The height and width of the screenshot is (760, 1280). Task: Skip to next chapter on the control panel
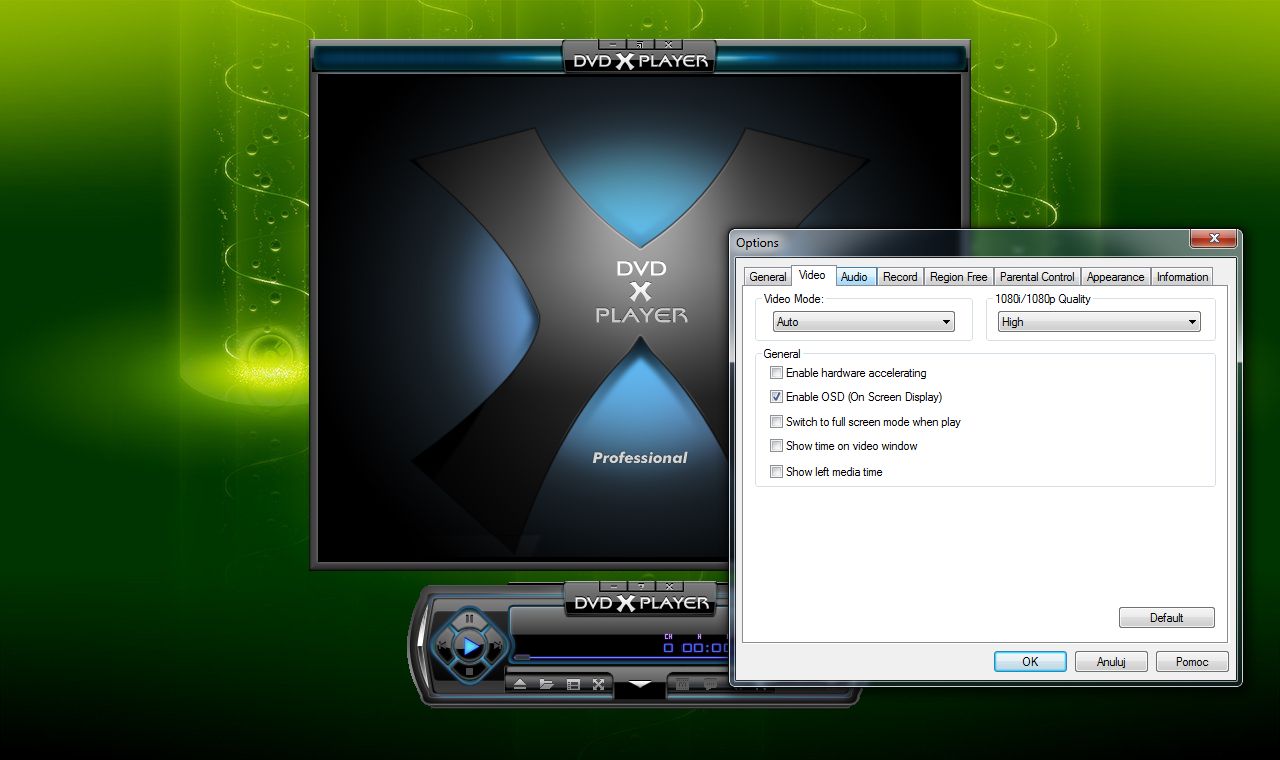tap(496, 646)
